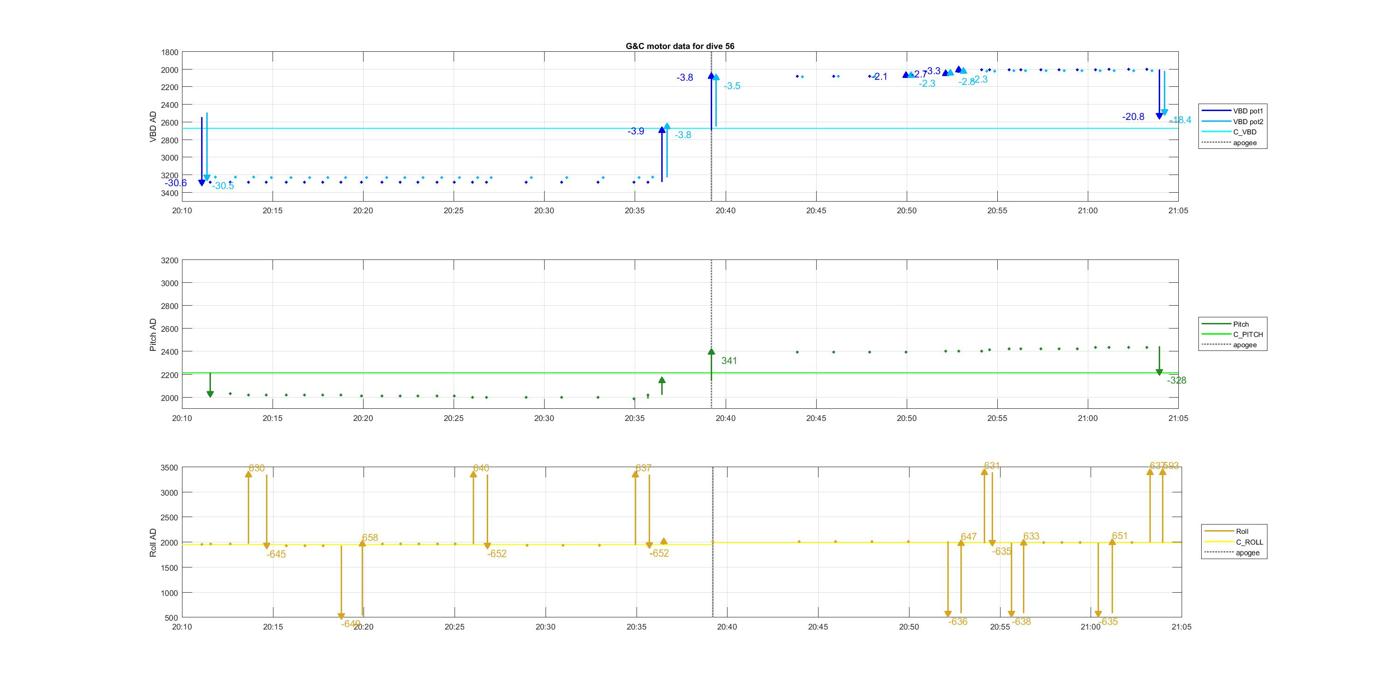This screenshot has height=693, width=1400.
Task: Click the "3400" tick on the VBD axis
Action: (x=170, y=192)
